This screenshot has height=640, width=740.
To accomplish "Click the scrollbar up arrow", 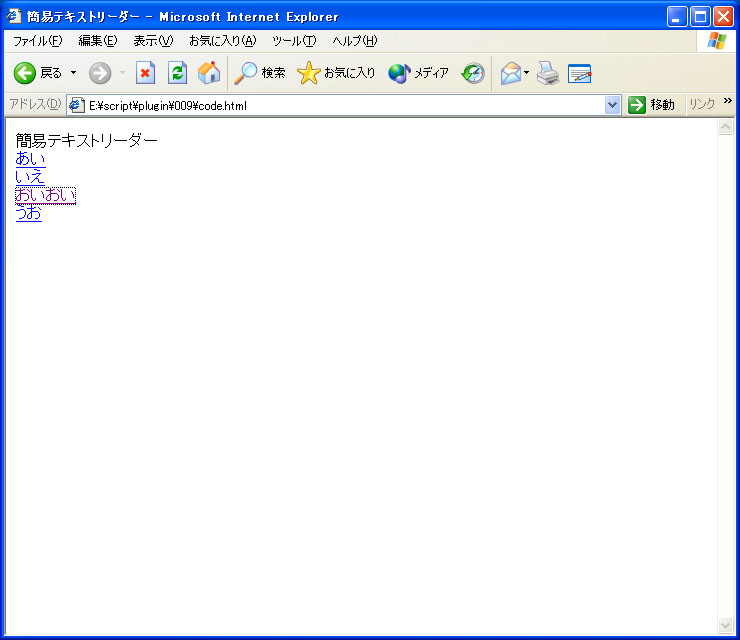I will pyautogui.click(x=725, y=126).
